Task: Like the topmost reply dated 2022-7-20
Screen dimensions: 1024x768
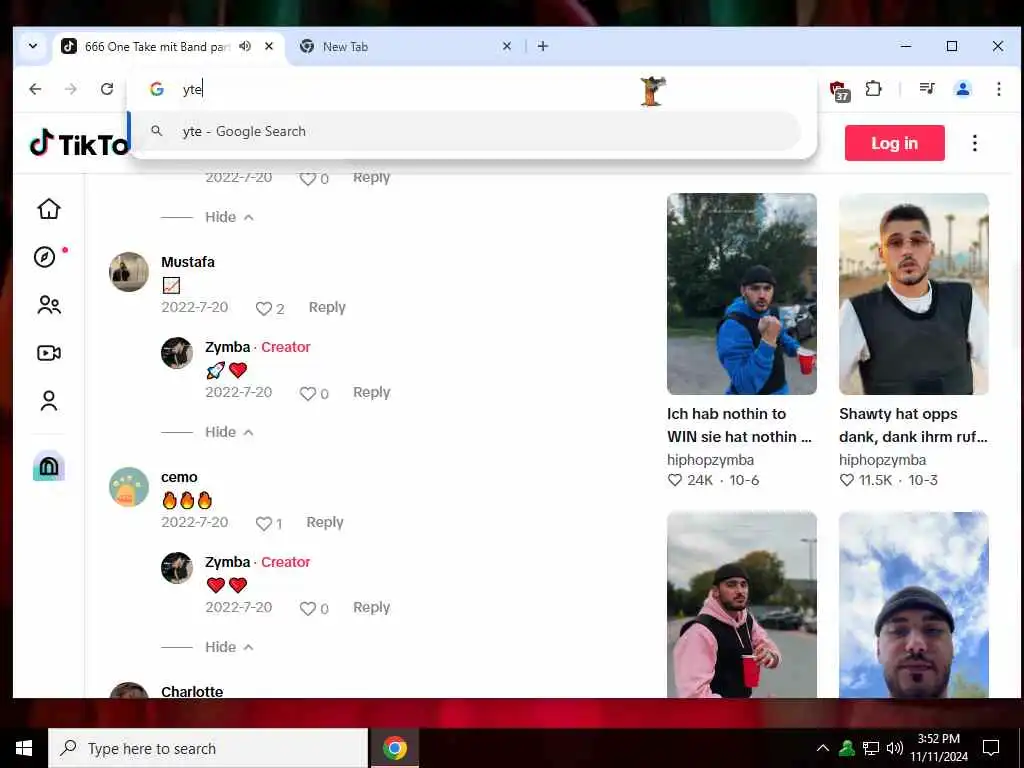Action: pos(308,178)
